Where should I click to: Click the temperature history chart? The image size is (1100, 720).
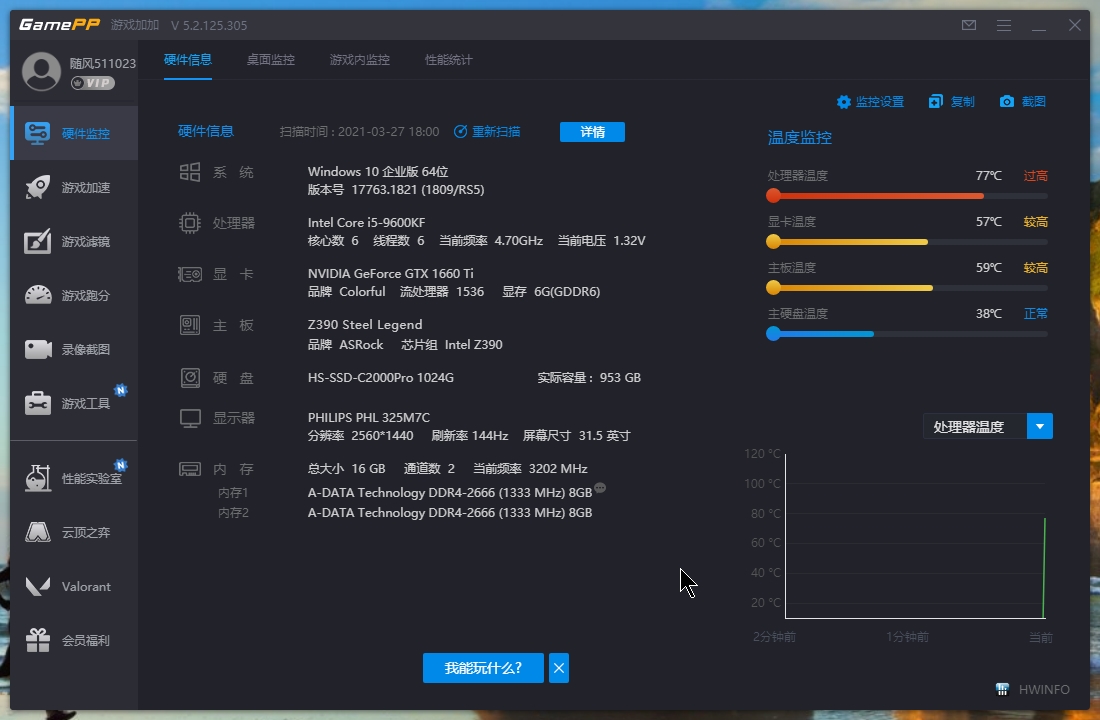[915, 536]
